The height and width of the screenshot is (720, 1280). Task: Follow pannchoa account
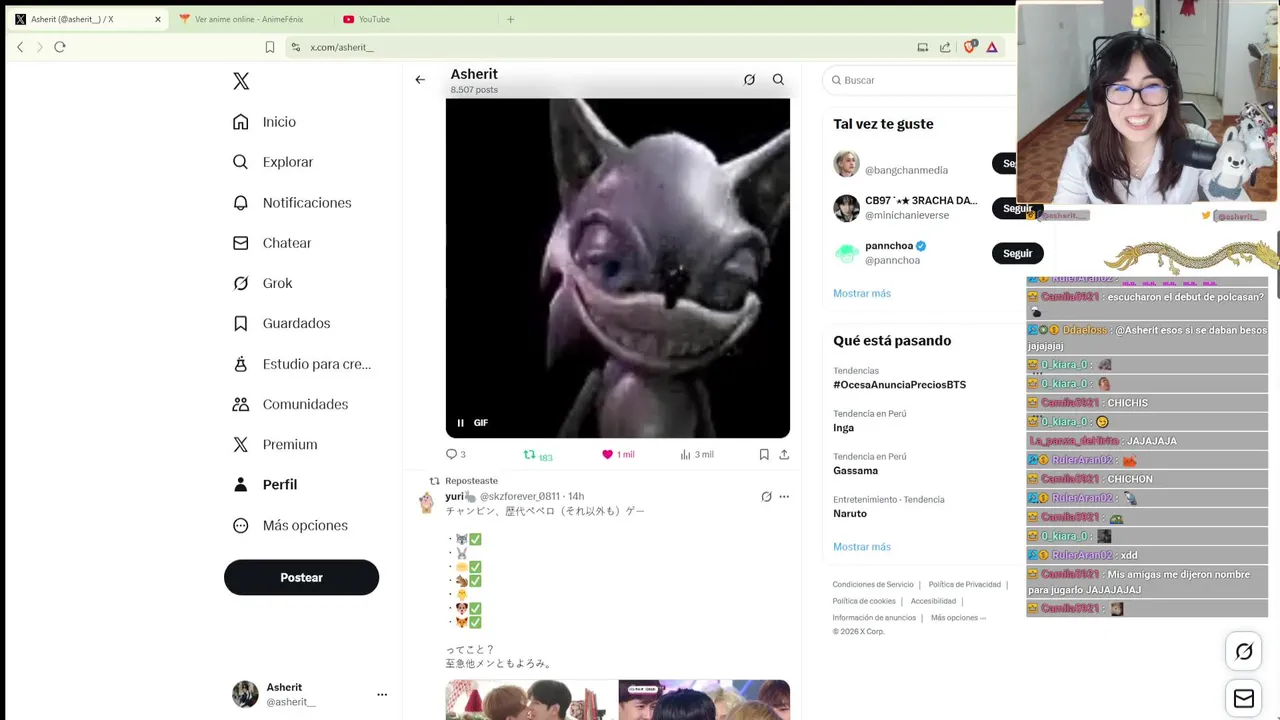point(1017,253)
